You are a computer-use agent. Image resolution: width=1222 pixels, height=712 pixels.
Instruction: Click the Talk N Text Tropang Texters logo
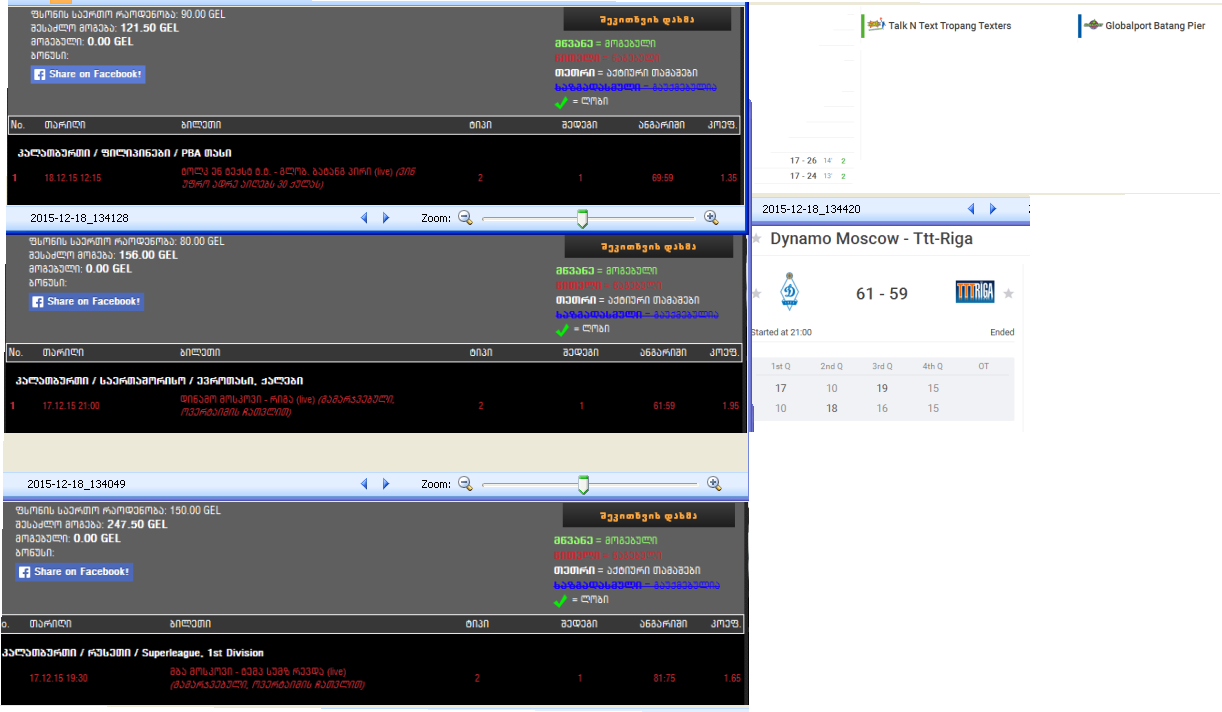pyautogui.click(x=876, y=25)
